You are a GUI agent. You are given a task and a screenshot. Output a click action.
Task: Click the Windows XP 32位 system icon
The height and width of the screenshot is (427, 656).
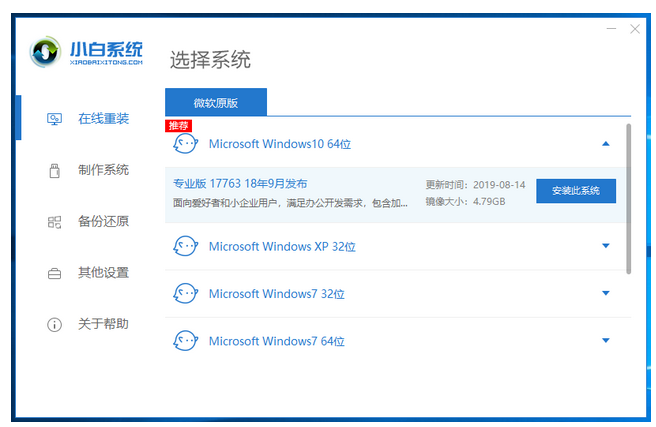pos(185,246)
